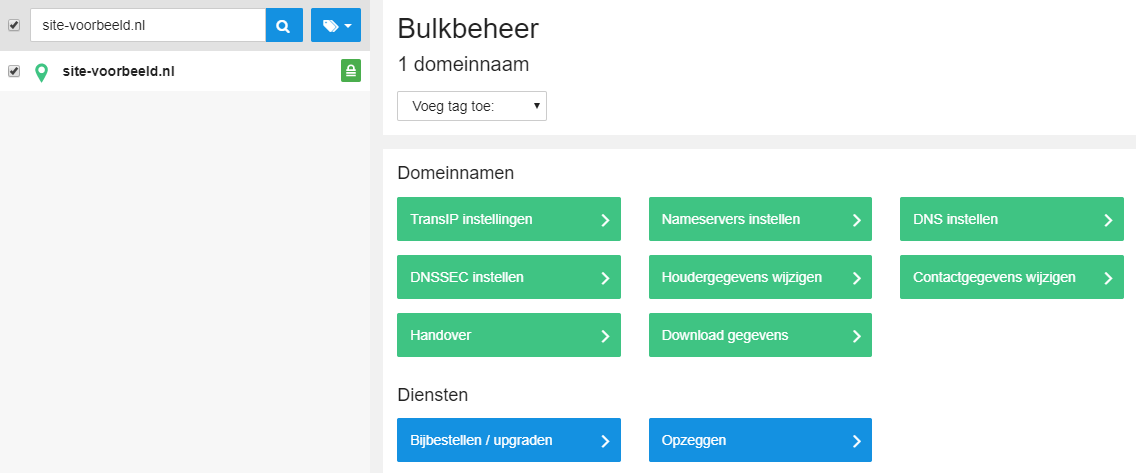Open Bijbestellen / upgraden
Image resolution: width=1136 pixels, height=473 pixels.
pyautogui.click(x=509, y=440)
